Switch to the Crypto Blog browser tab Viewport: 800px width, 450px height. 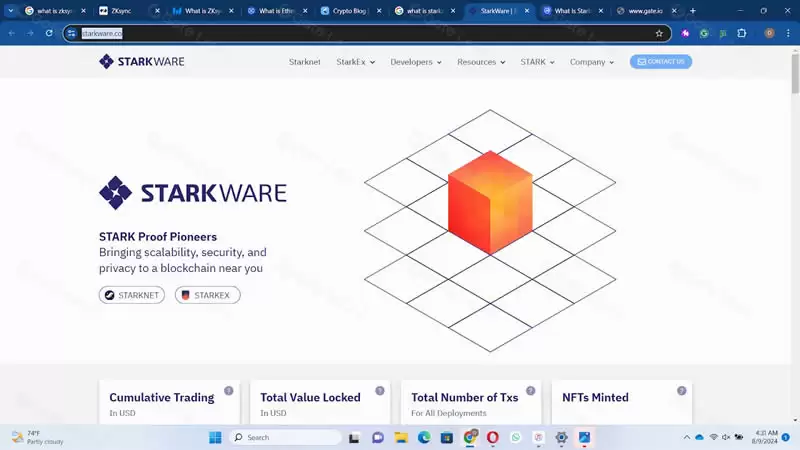(351, 11)
